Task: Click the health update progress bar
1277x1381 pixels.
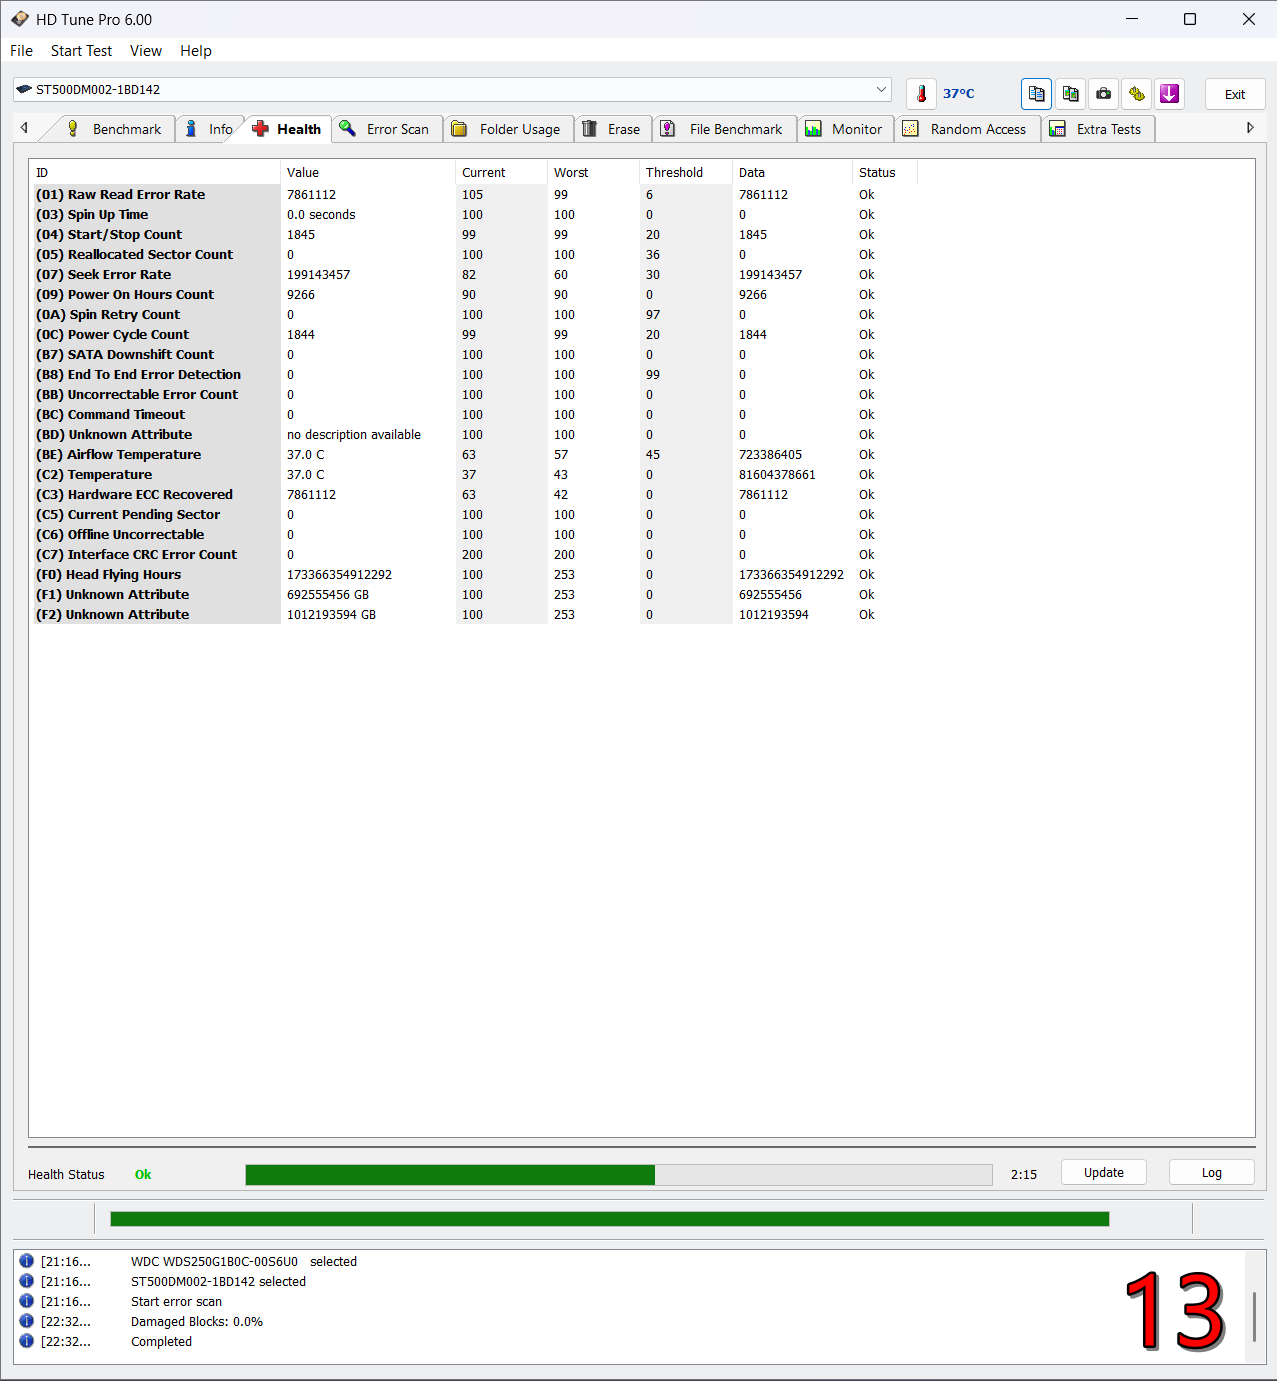Action: (x=618, y=1175)
